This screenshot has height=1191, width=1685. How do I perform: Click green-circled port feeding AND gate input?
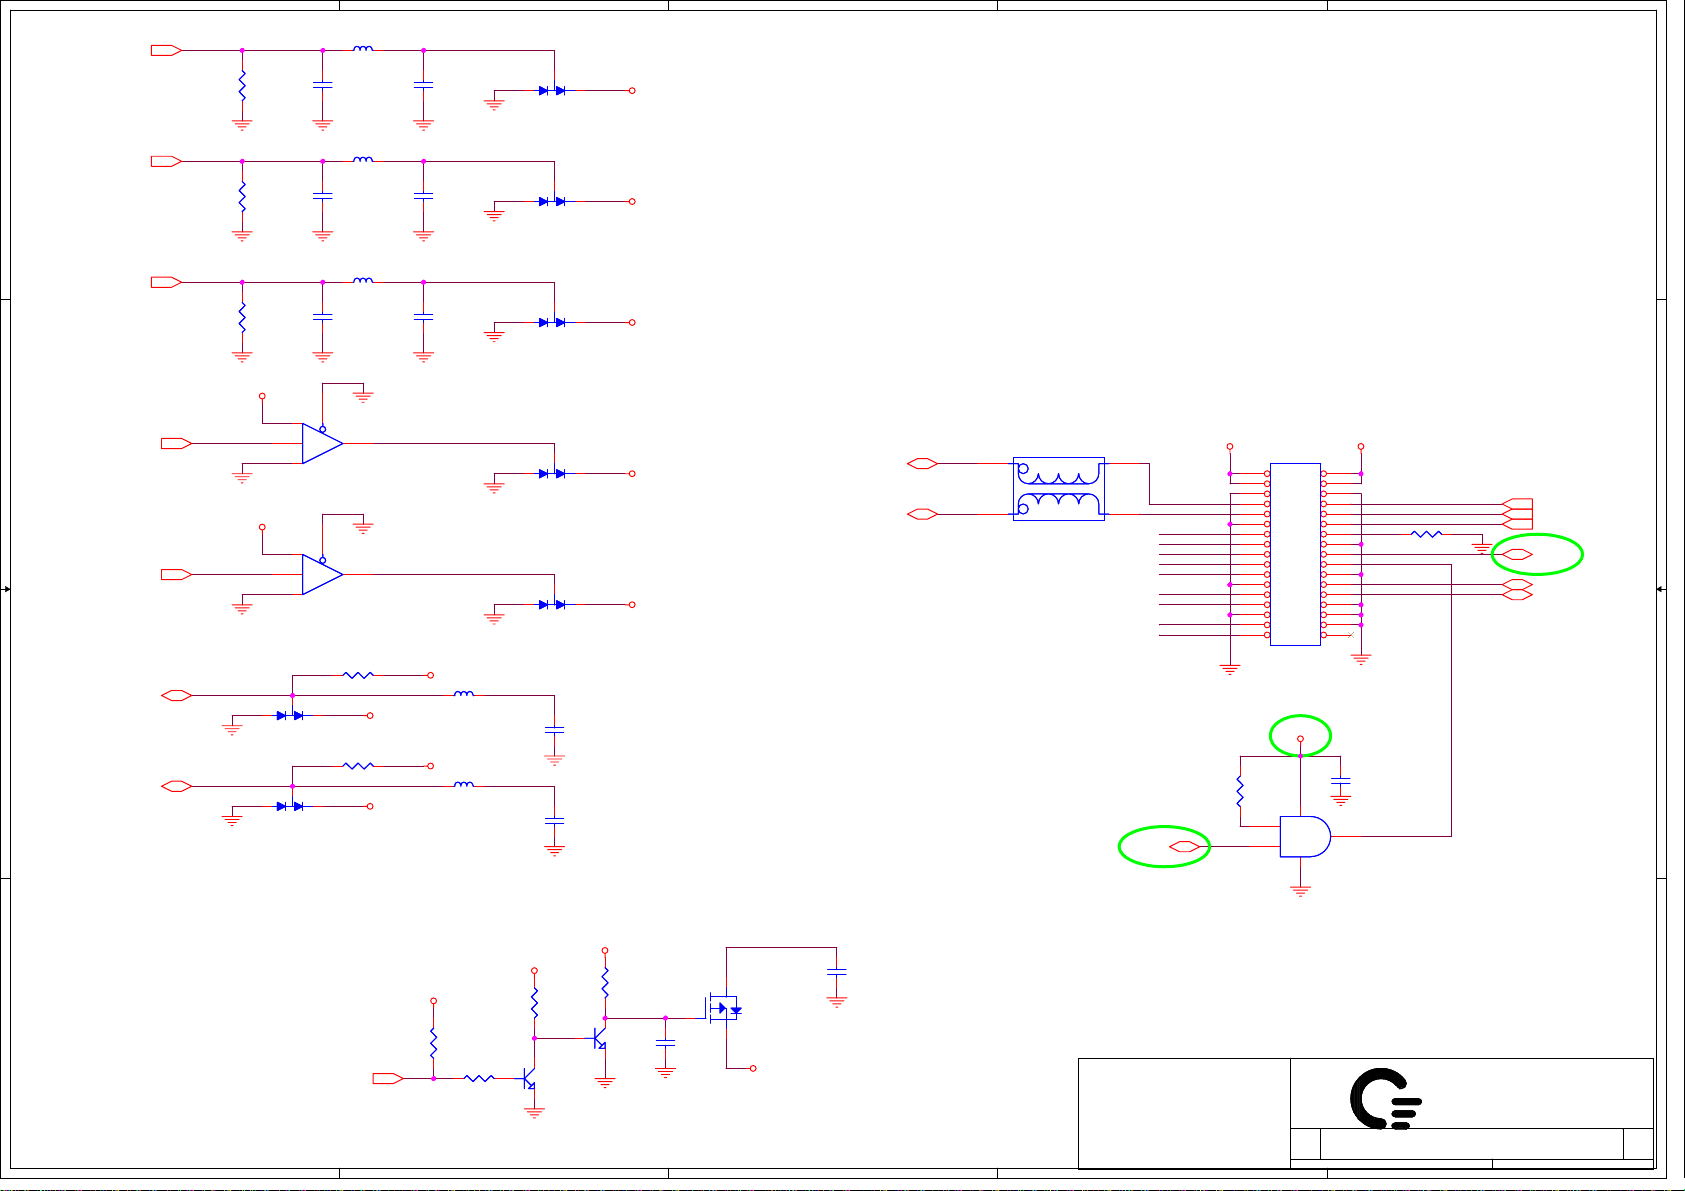[x=1186, y=847]
